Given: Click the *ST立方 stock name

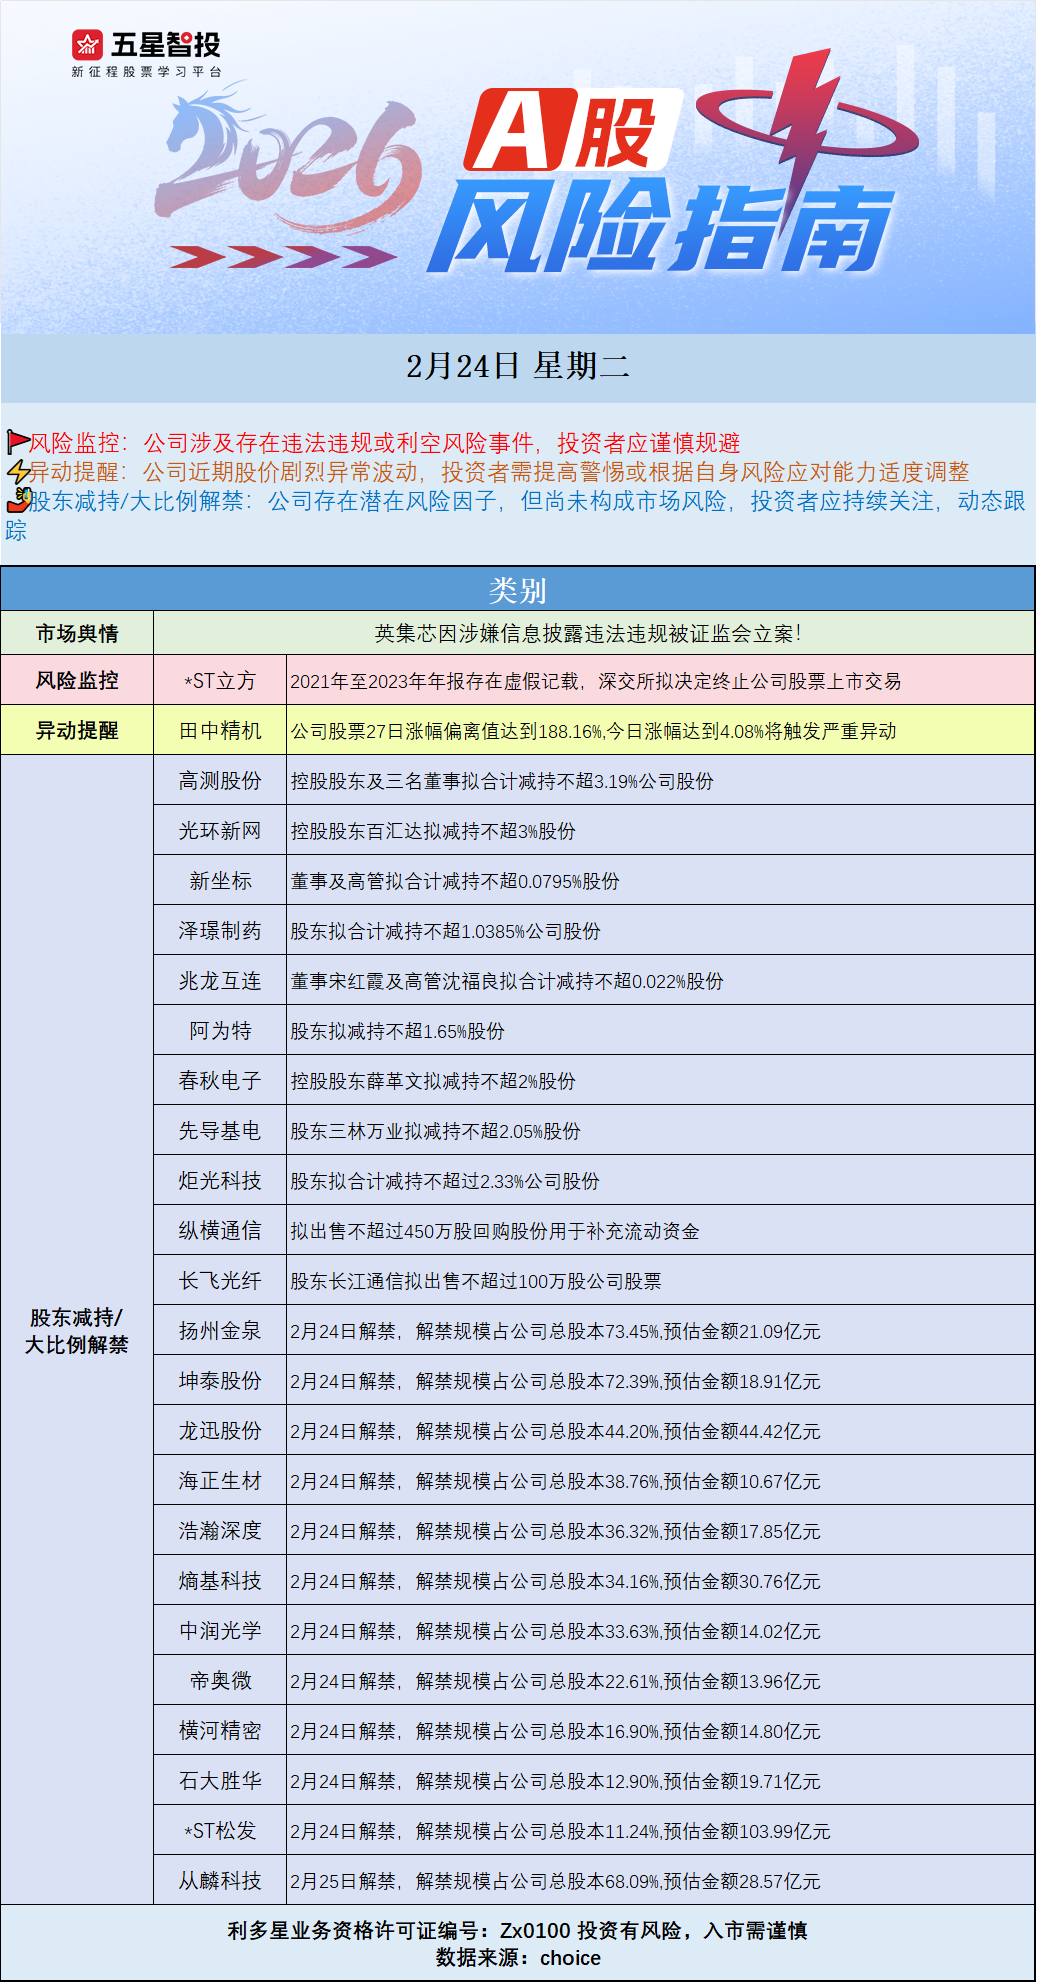Looking at the screenshot, I should [220, 681].
